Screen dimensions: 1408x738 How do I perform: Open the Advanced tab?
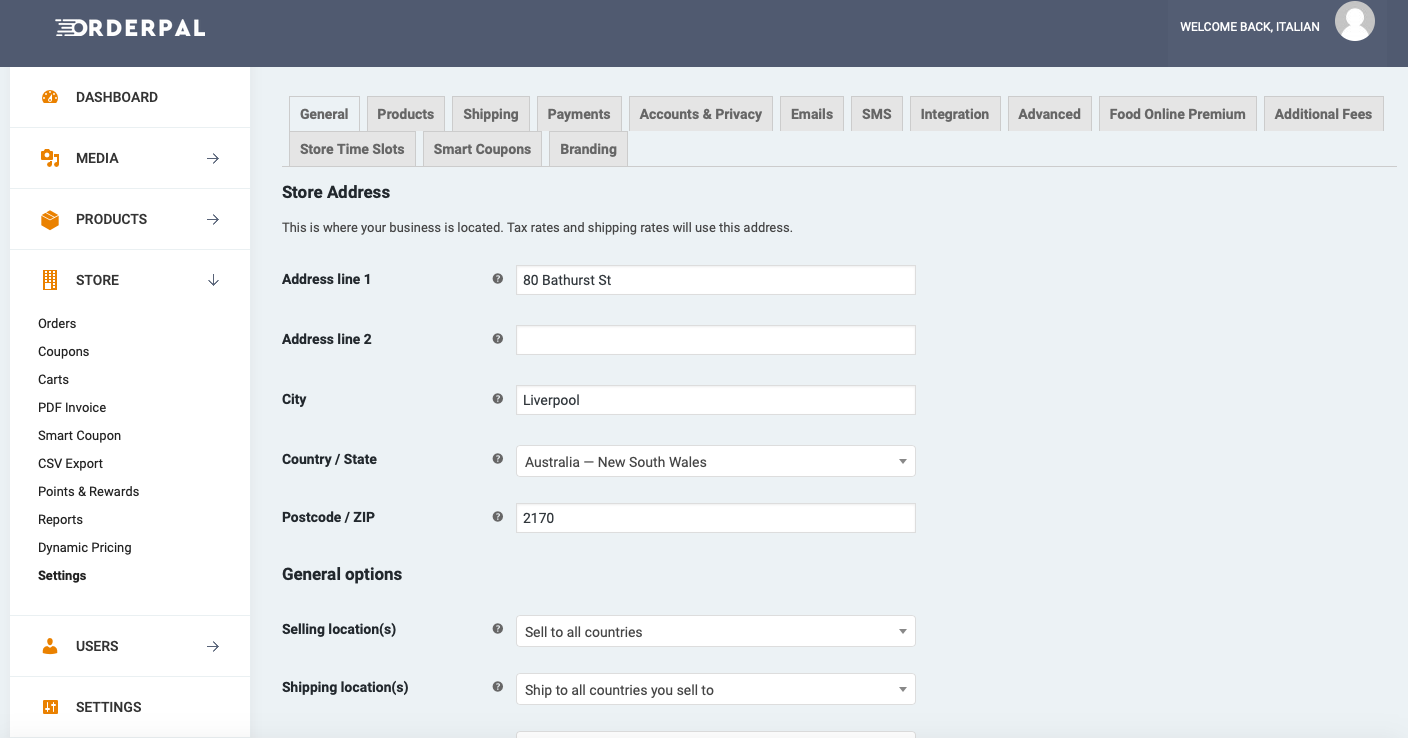click(1050, 114)
